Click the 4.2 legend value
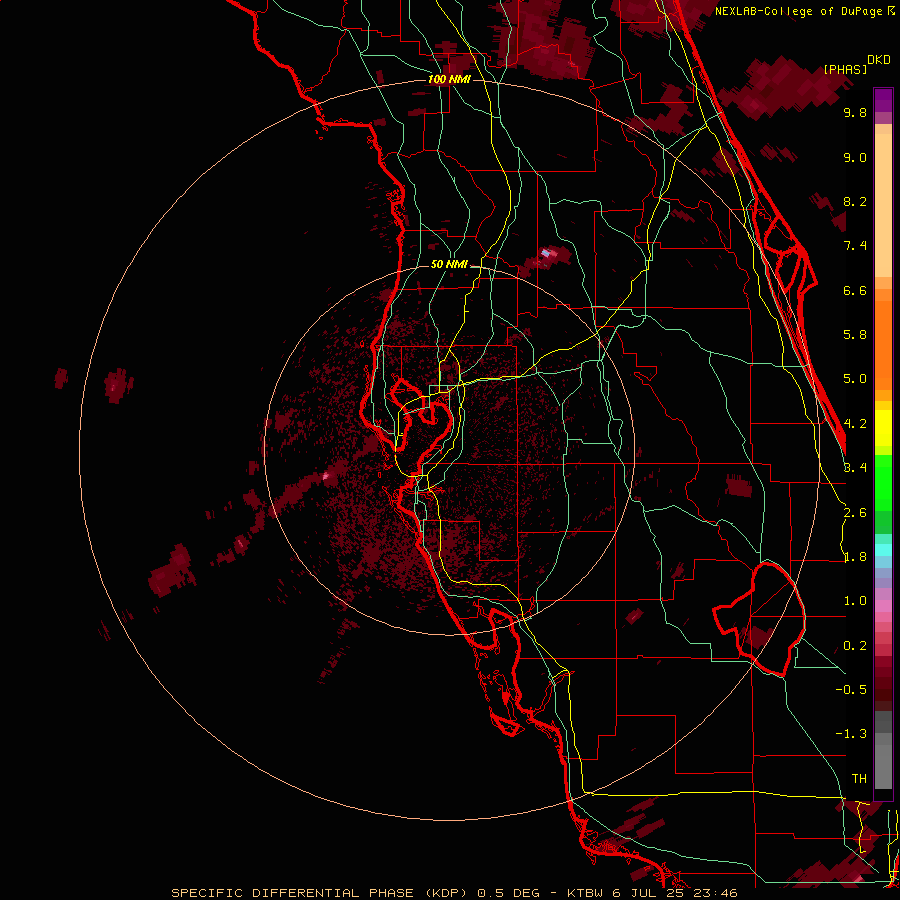The image size is (900, 900). coord(855,424)
